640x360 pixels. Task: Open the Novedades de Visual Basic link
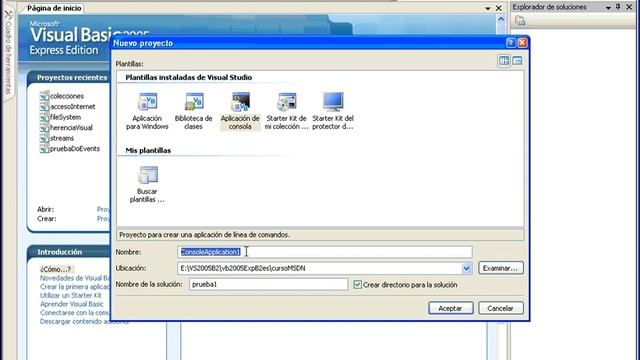click(x=75, y=278)
